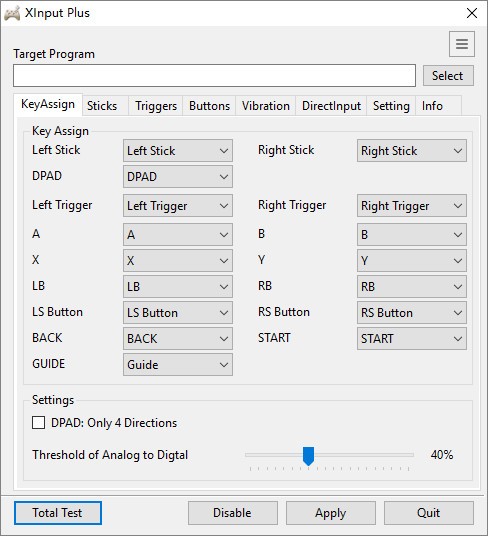Screen dimensions: 488x536
Task: Open the Vibration tab
Action: (266, 106)
